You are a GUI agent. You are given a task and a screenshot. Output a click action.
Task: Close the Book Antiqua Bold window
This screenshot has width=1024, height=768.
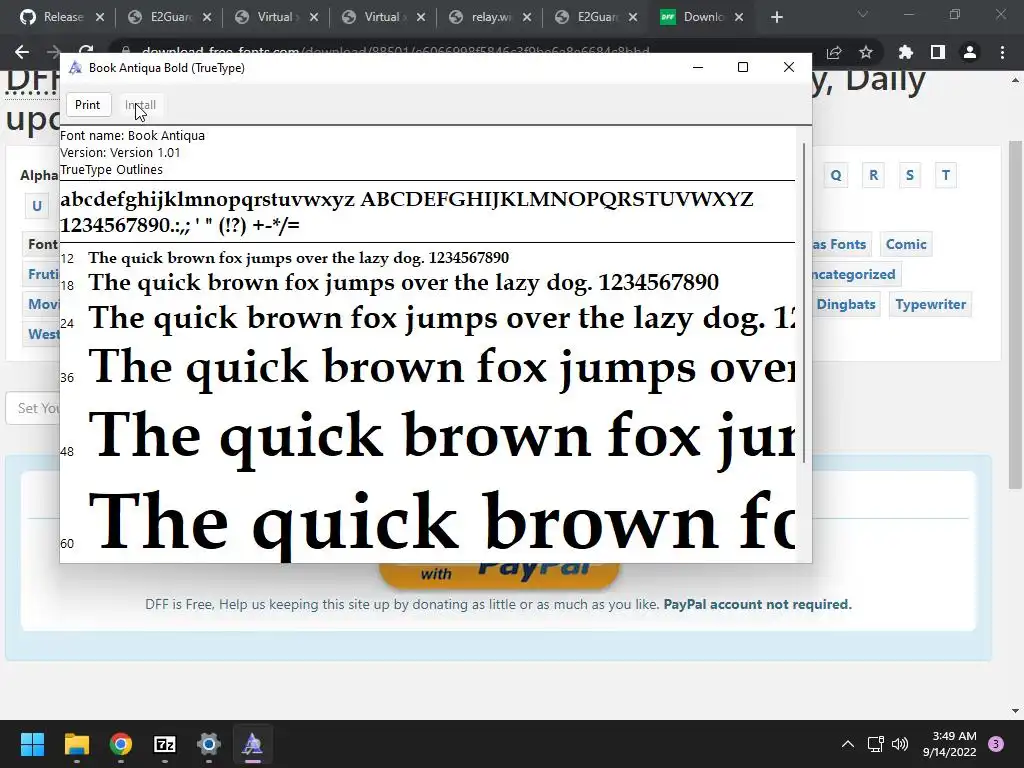click(789, 67)
